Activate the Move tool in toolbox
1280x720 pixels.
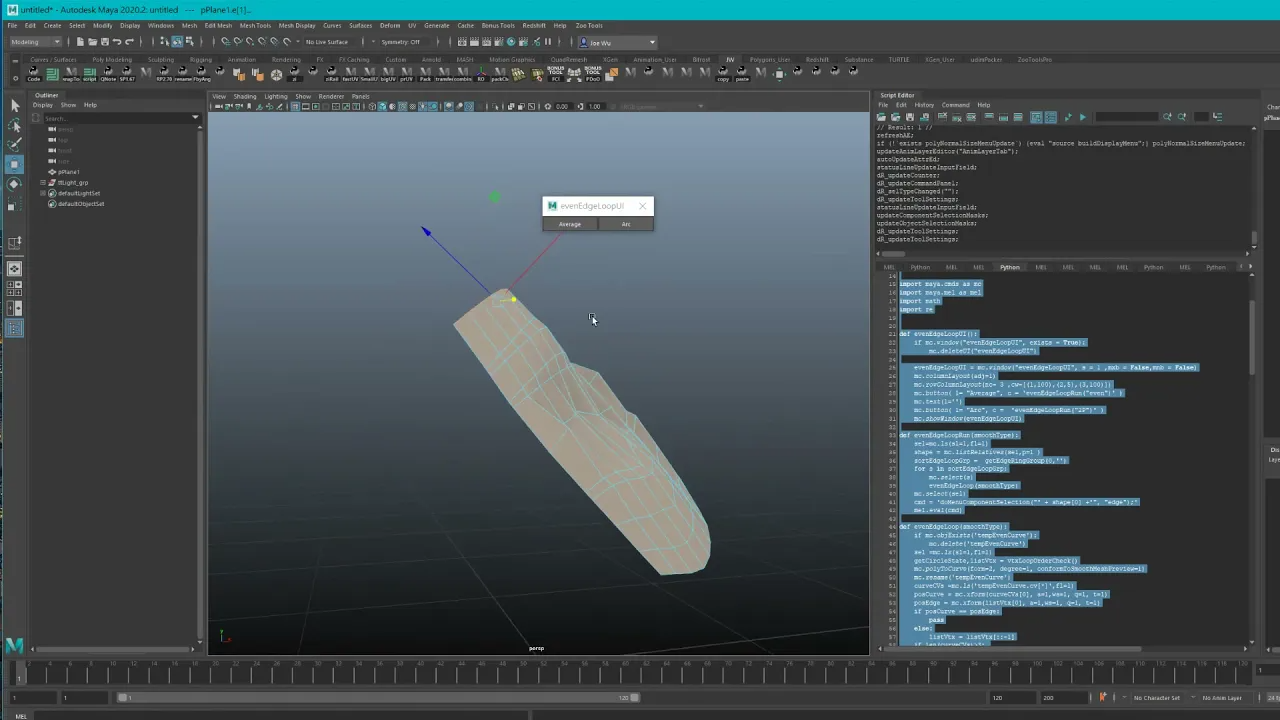click(14, 164)
